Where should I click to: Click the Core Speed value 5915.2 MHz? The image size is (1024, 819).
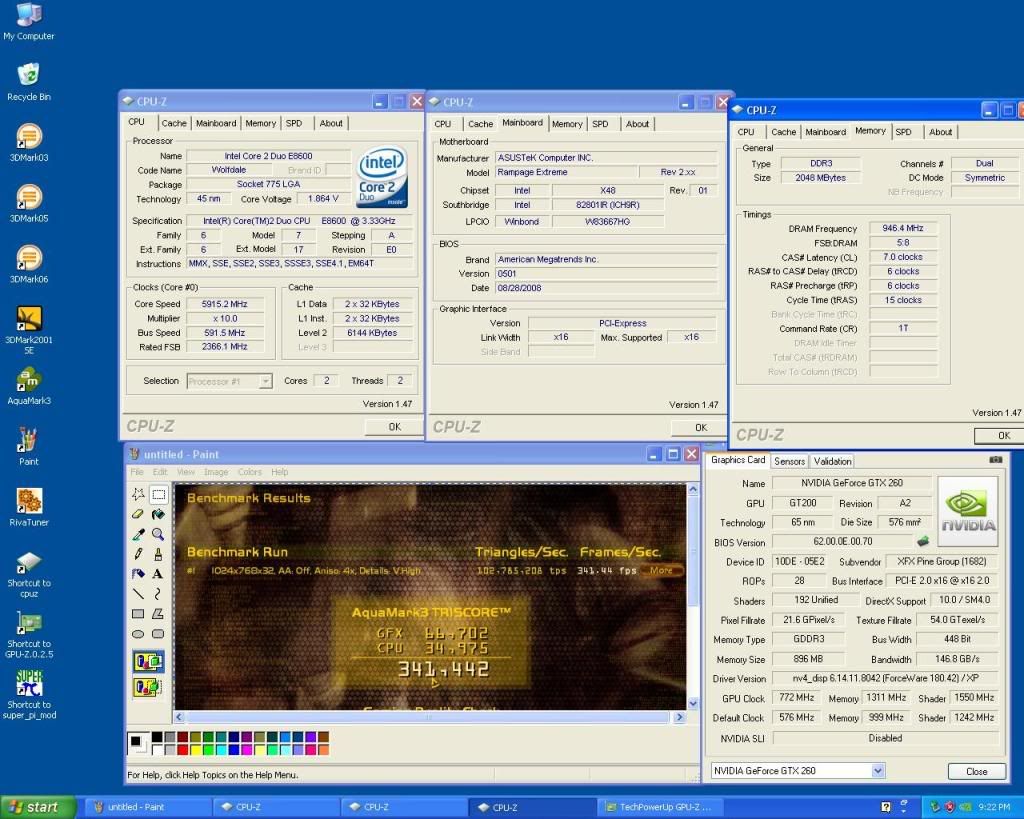click(225, 304)
